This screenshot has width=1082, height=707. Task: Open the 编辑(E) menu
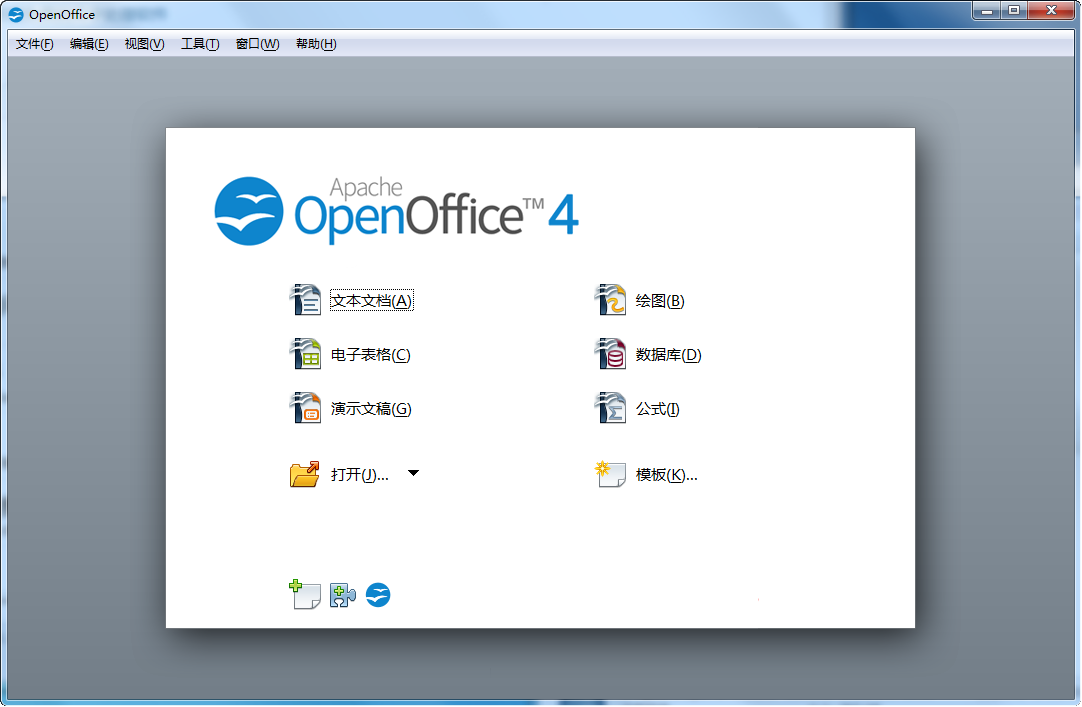[x=89, y=44]
